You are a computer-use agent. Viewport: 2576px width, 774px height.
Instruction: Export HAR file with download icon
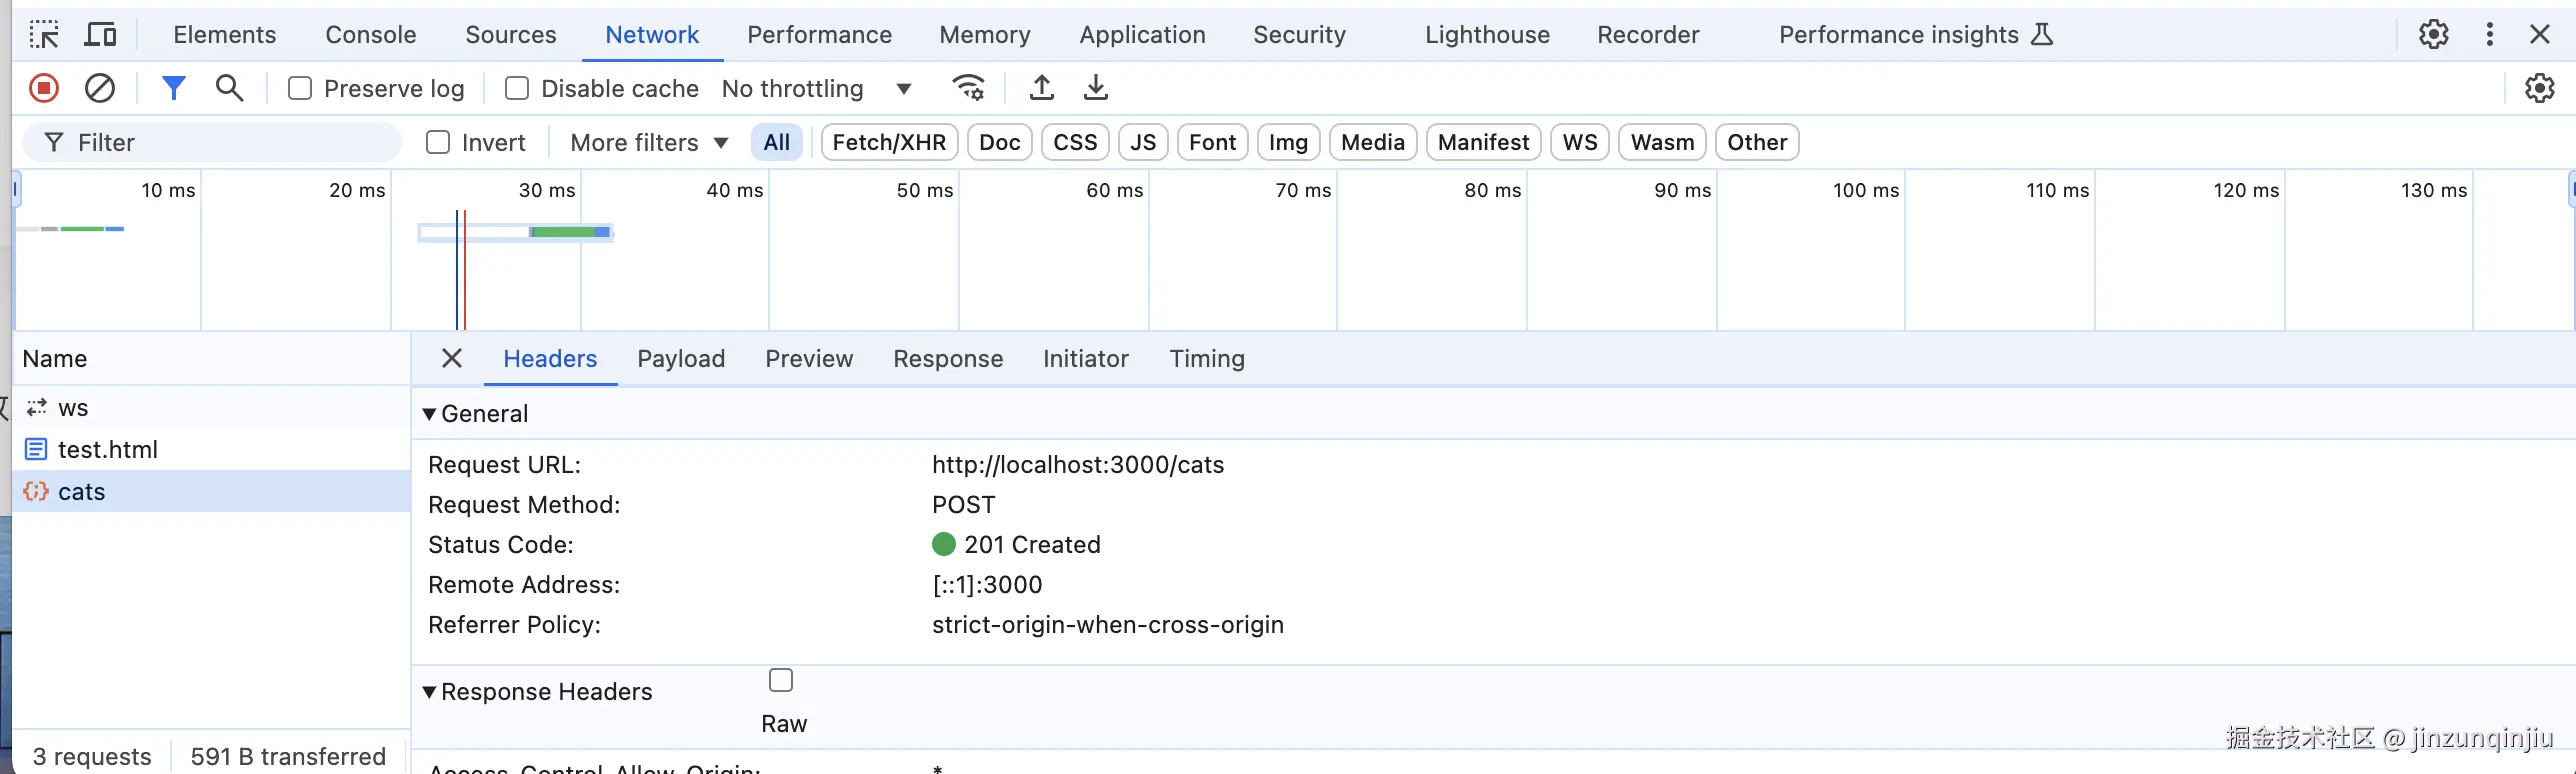tap(1096, 88)
